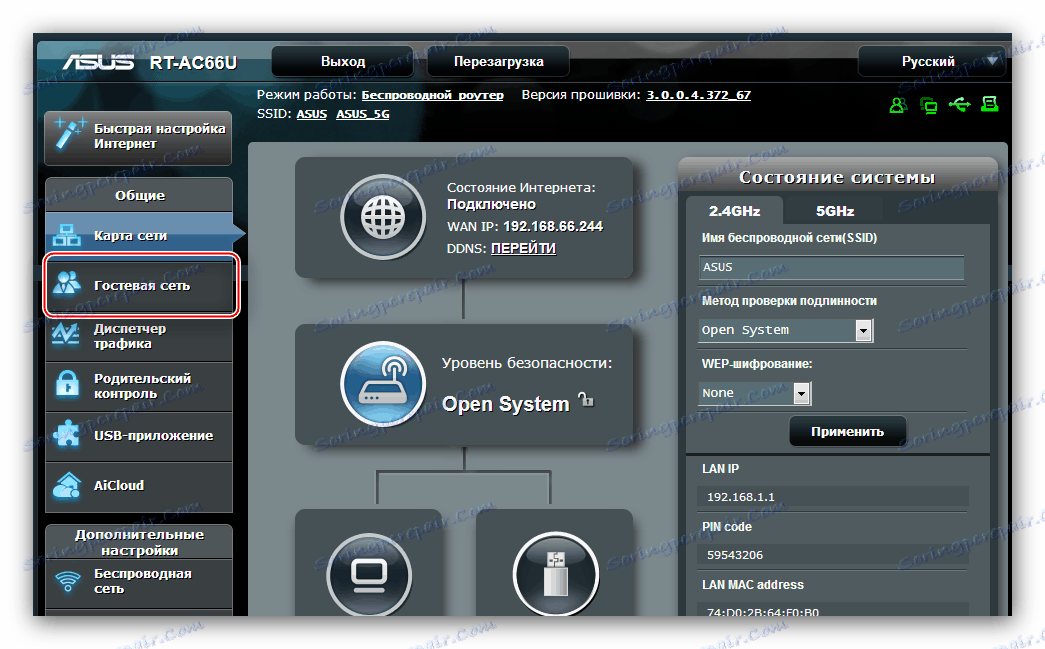Click the Traffic Manager graph icon

[66, 334]
